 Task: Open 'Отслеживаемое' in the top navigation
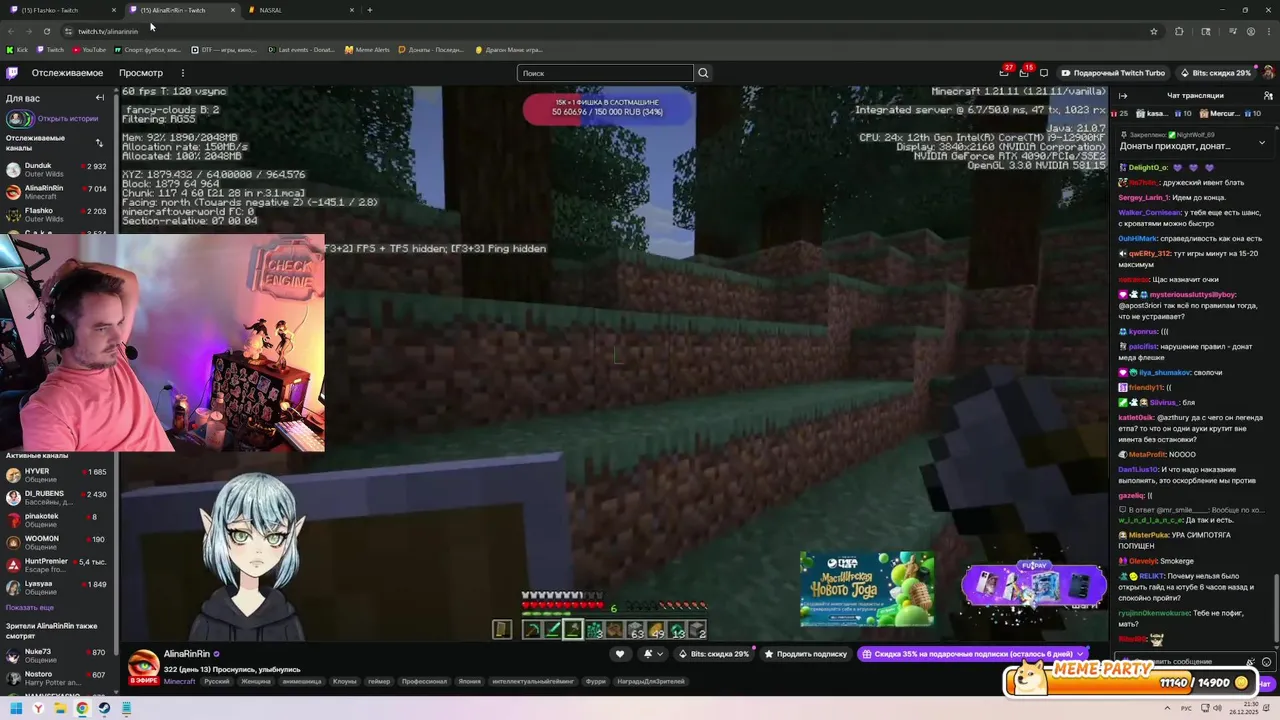tap(67, 73)
